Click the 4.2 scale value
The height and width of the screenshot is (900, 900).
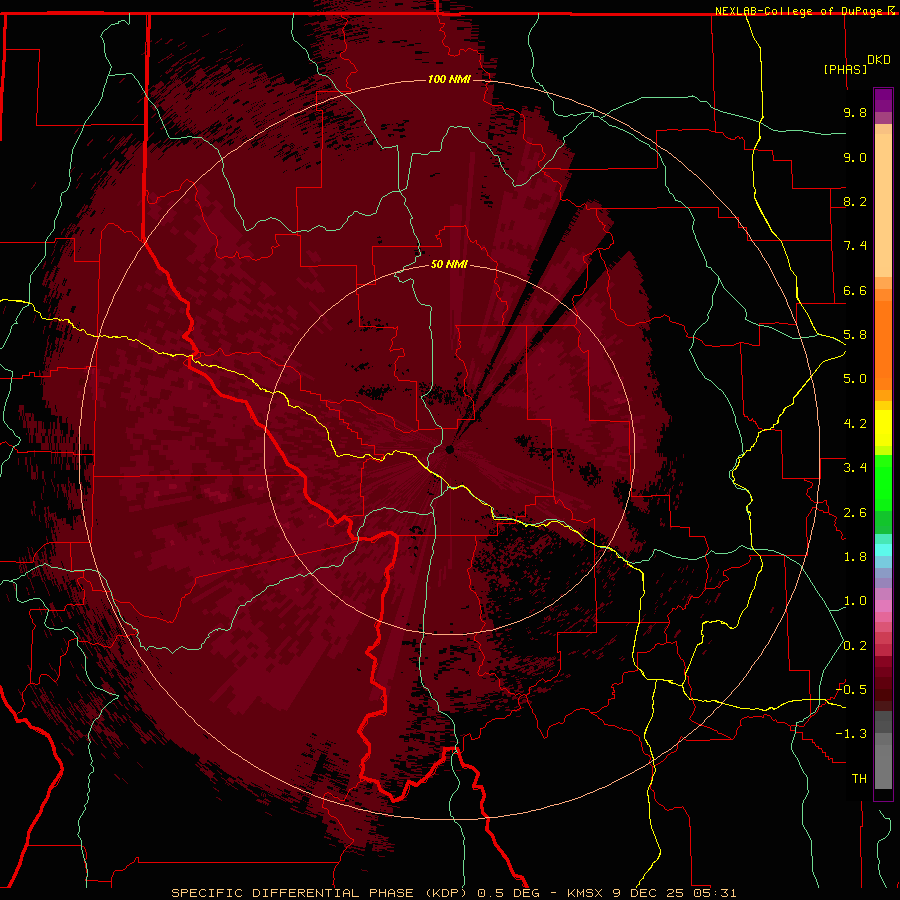(x=855, y=424)
